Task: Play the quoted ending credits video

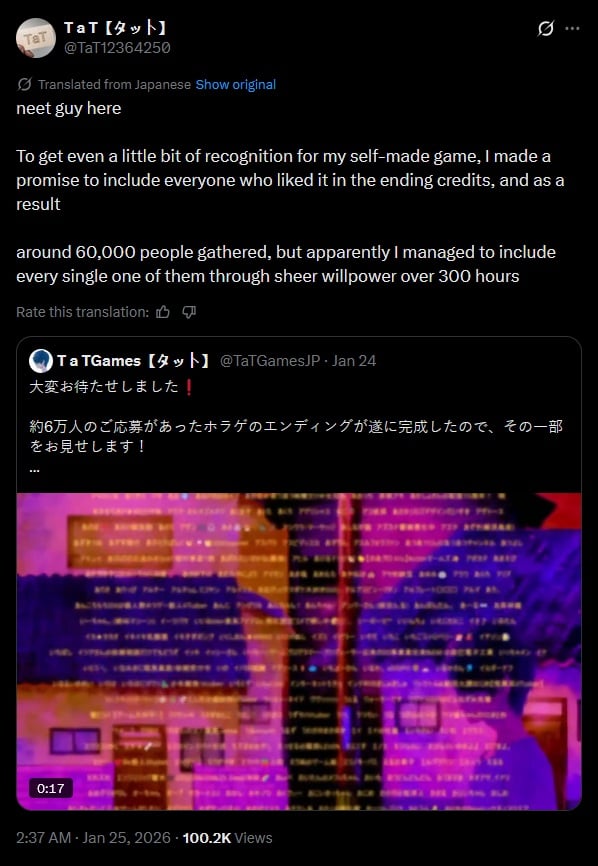Action: (299, 651)
